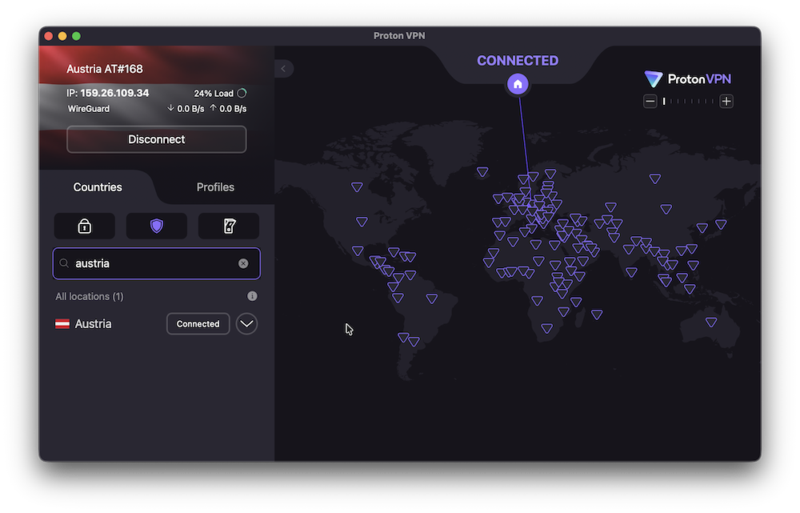Collapse the sidebar with arrow button
800x513 pixels.
[x=284, y=68]
